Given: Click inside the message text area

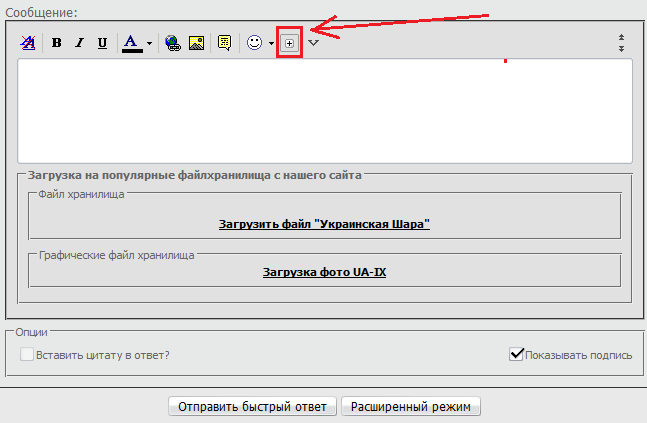Looking at the screenshot, I should tap(325, 111).
